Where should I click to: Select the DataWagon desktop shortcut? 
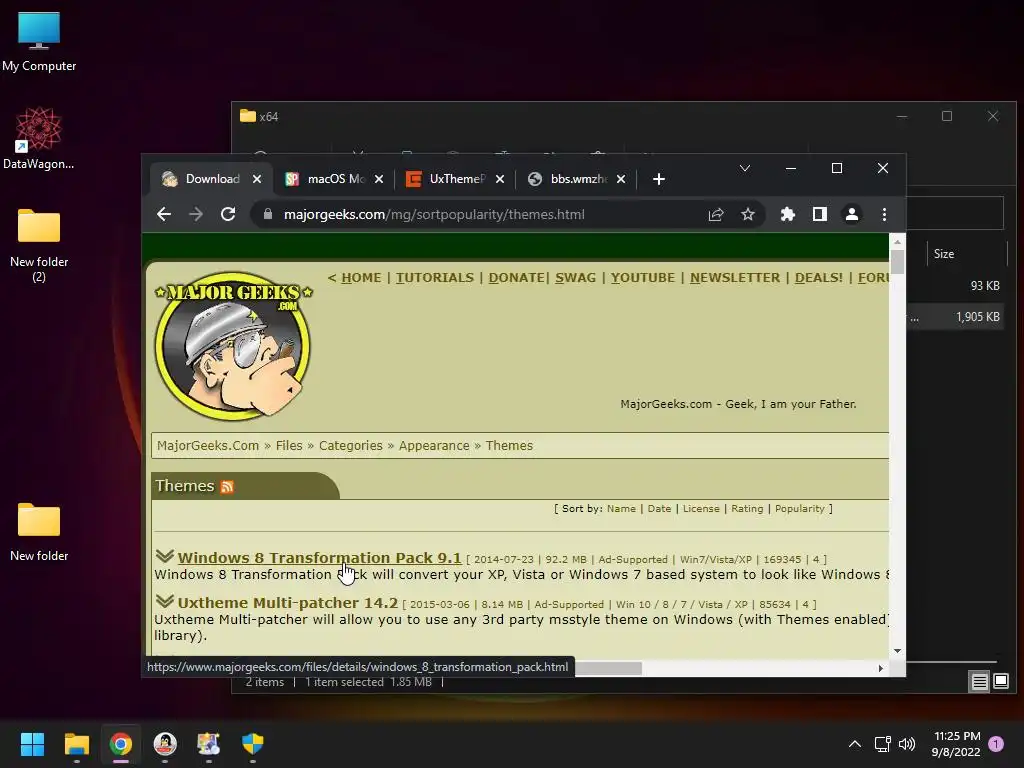(x=39, y=138)
